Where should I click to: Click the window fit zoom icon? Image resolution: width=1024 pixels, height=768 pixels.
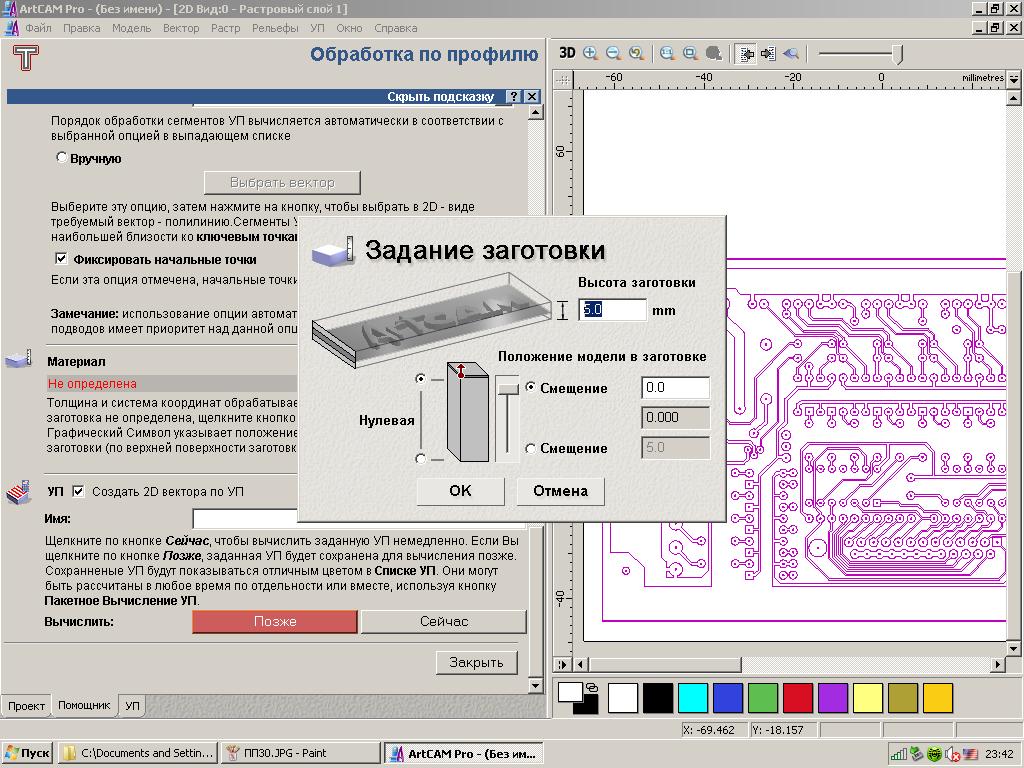pos(690,54)
